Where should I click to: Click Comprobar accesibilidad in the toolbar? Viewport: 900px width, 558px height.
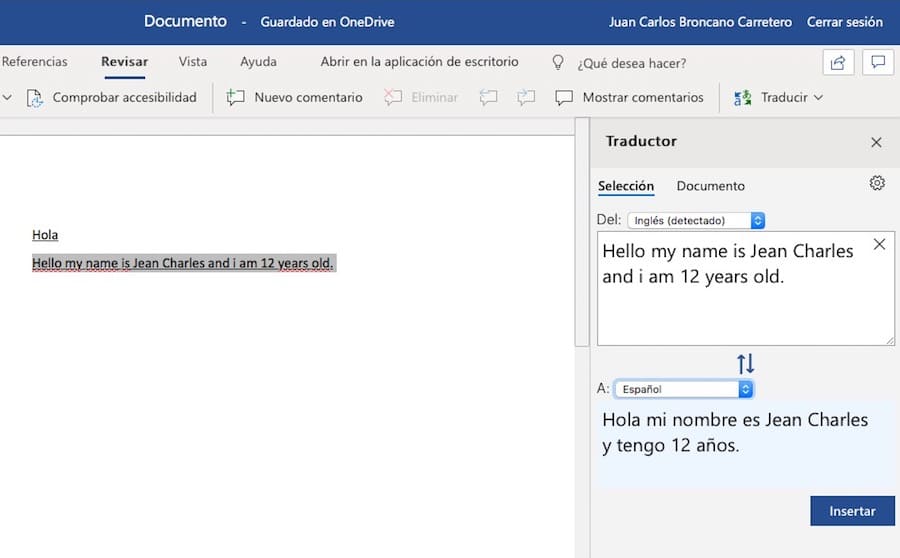click(111, 97)
